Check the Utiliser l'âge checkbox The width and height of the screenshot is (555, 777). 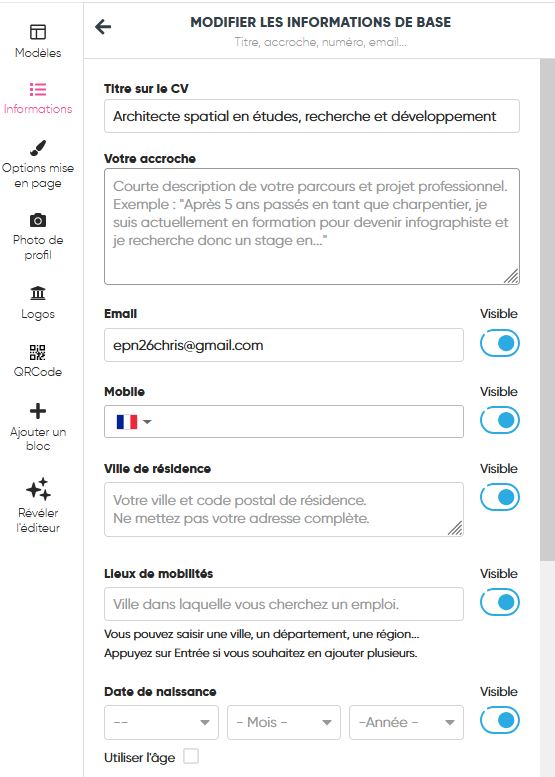click(191, 756)
